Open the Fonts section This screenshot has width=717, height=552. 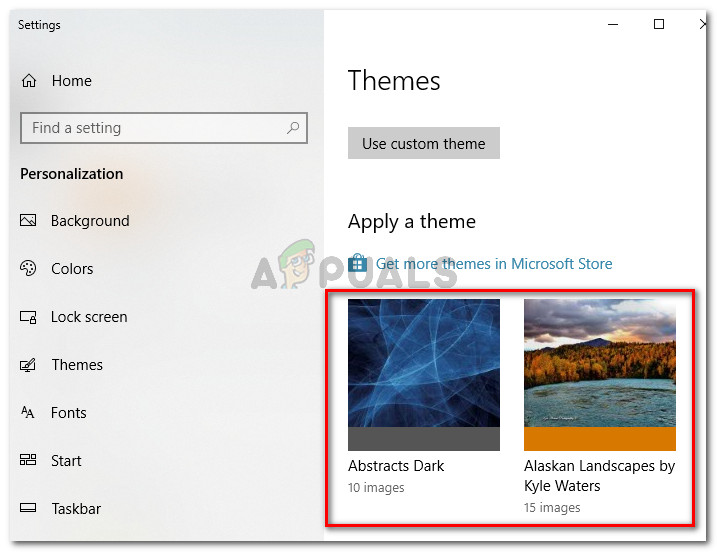point(69,413)
